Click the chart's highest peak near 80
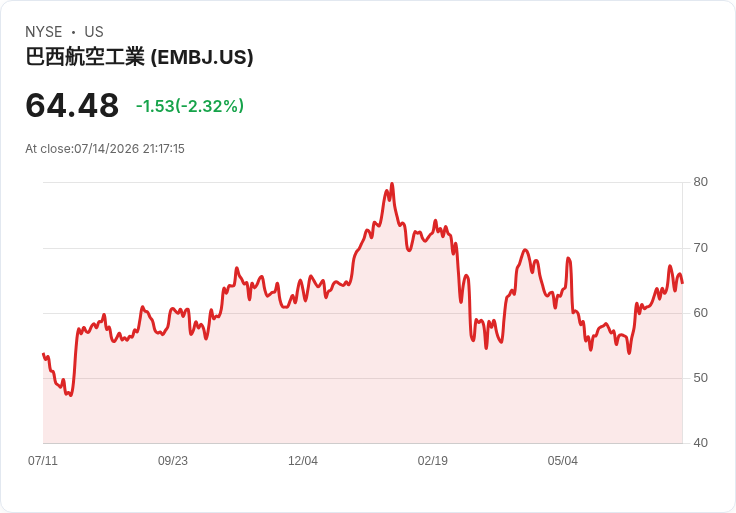This screenshot has height=513, width=736. pyautogui.click(x=392, y=184)
